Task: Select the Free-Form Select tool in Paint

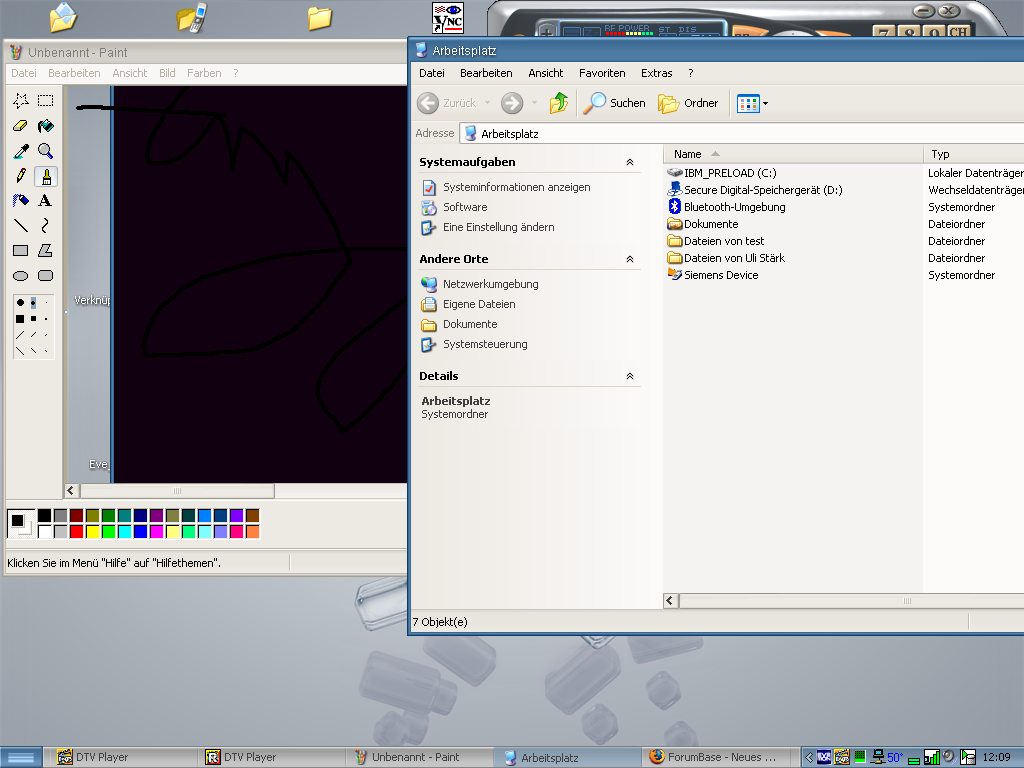Action: pos(21,101)
